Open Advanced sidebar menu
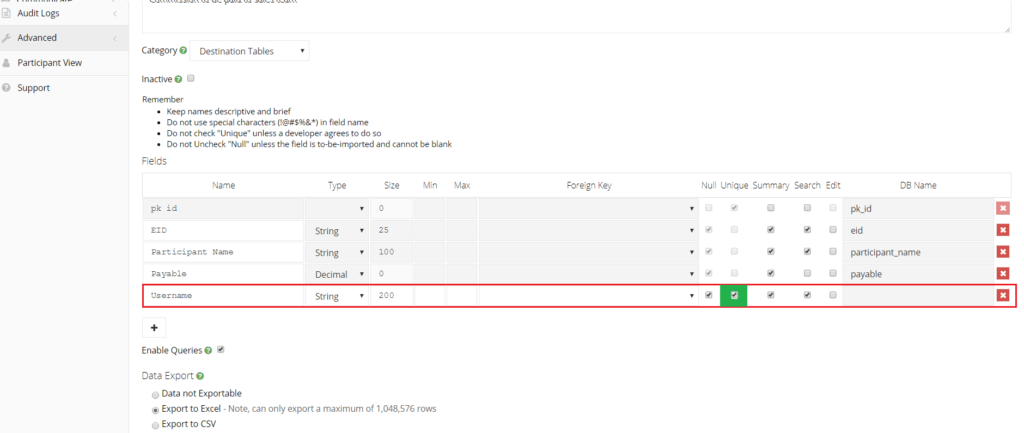 coord(63,38)
